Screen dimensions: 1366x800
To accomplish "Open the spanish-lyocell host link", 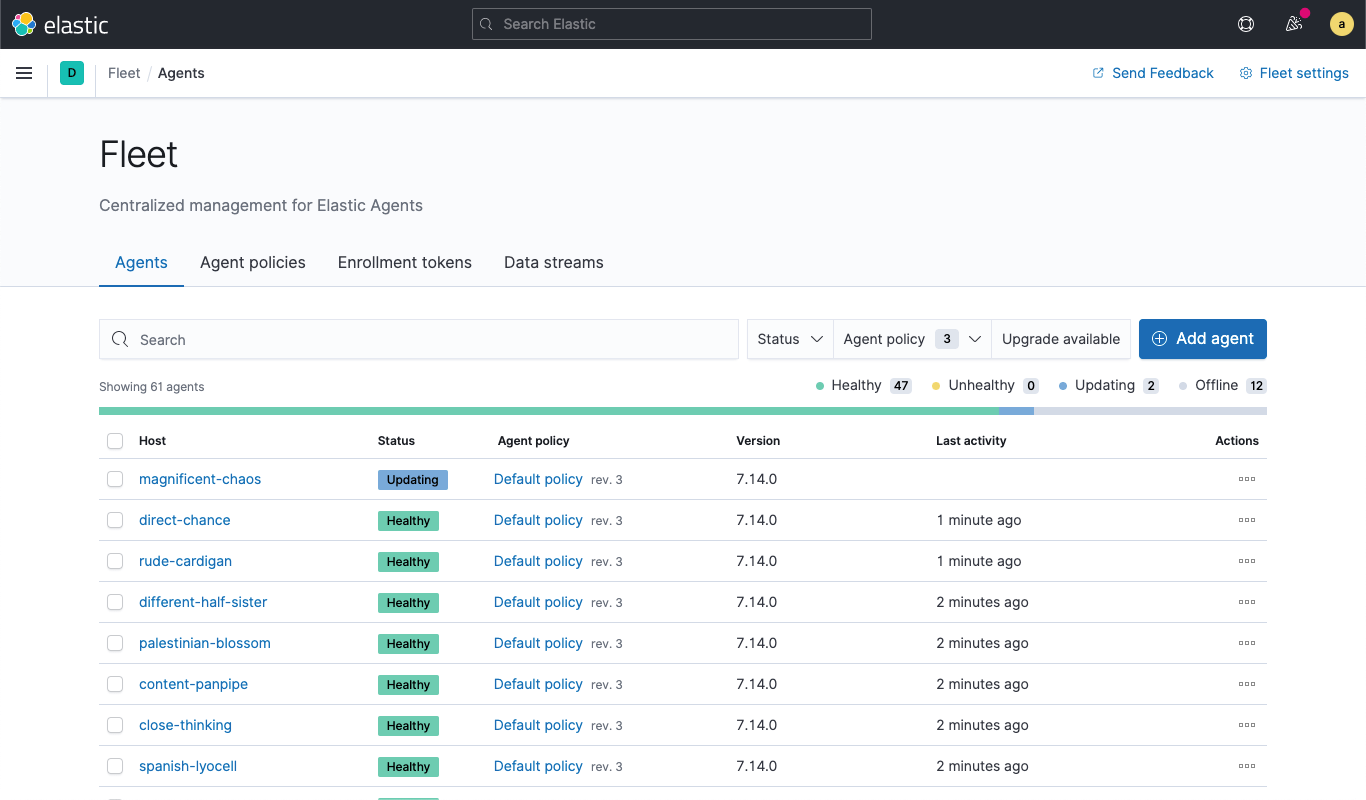I will (188, 766).
